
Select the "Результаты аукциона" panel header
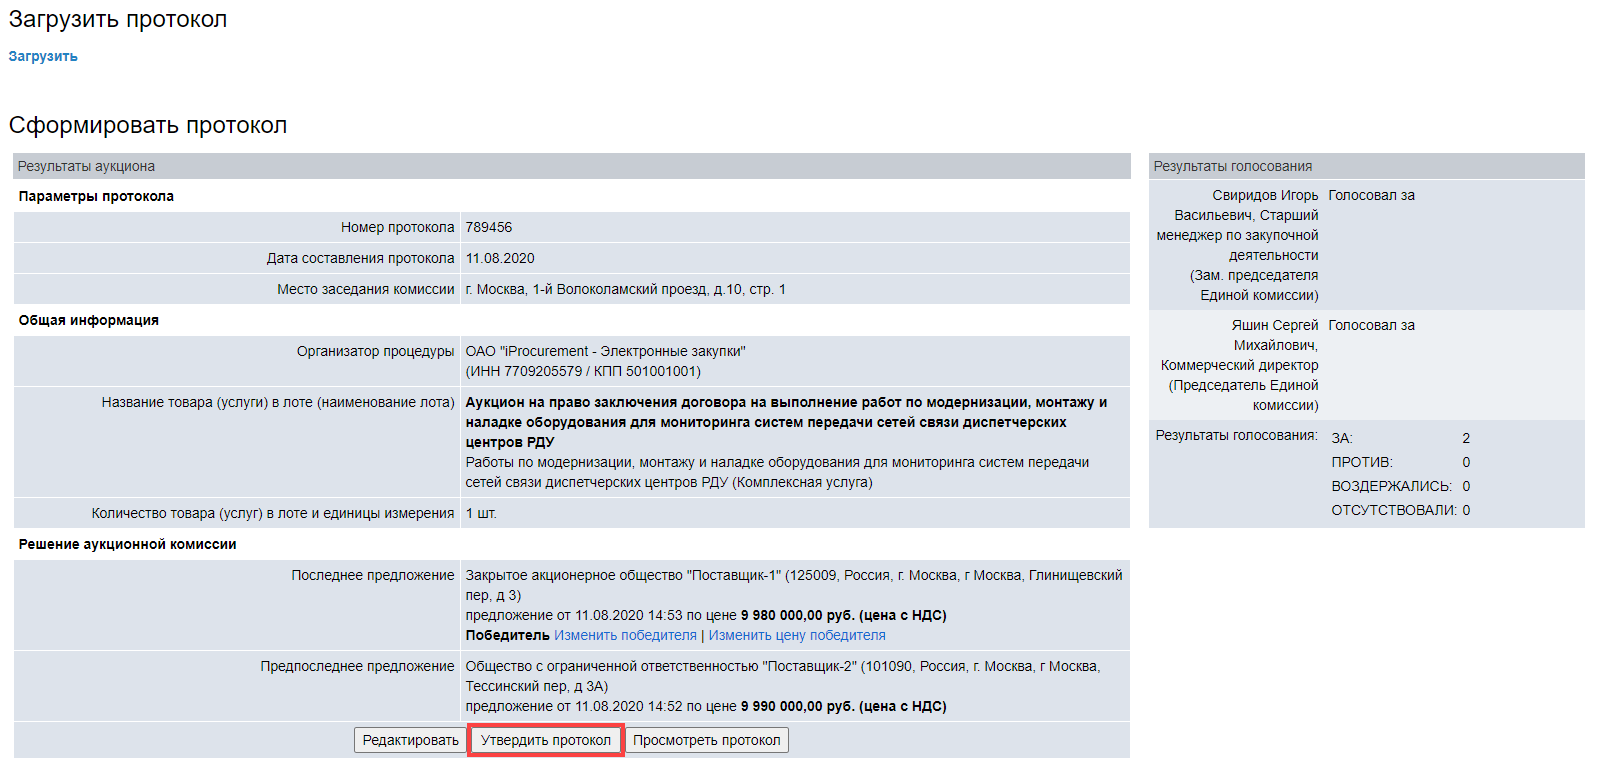[x=87, y=166]
